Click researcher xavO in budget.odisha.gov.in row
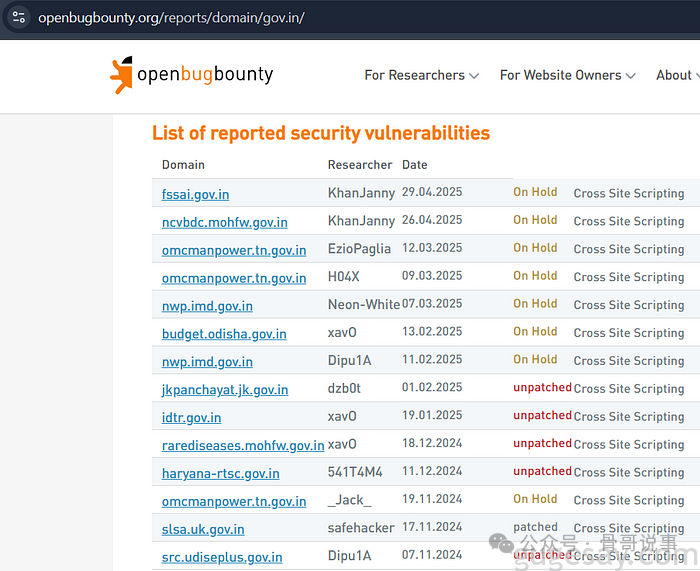Image resolution: width=700 pixels, height=571 pixels. tap(342, 332)
